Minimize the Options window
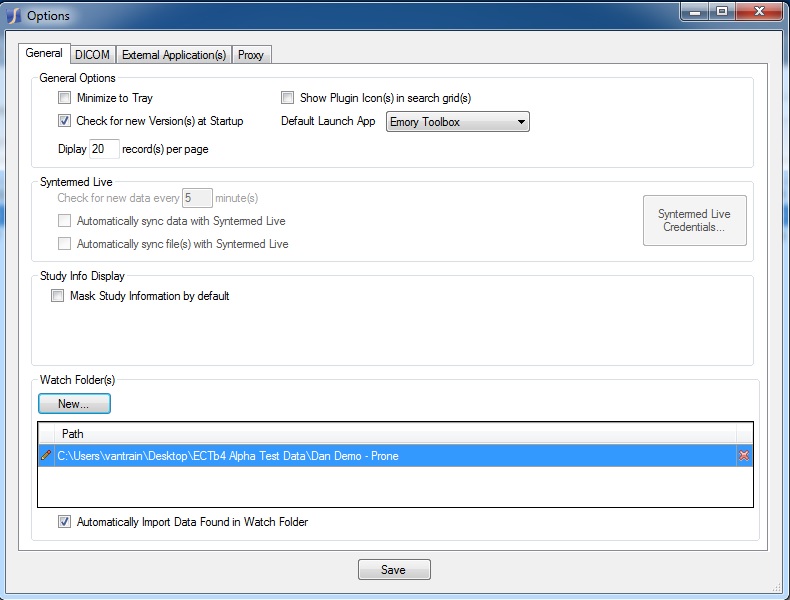The height and width of the screenshot is (600, 790). 695,12
